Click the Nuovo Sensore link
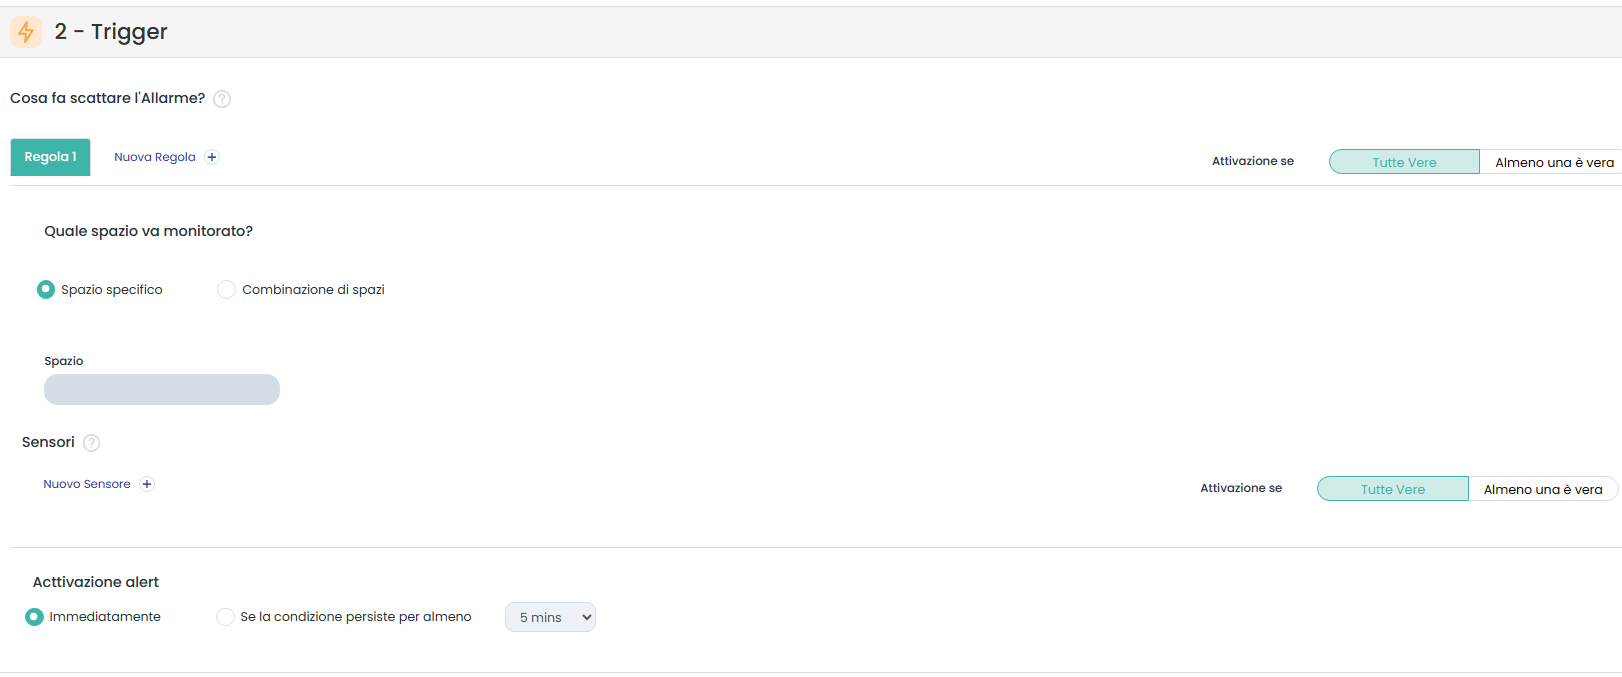The image size is (1622, 677). 87,484
